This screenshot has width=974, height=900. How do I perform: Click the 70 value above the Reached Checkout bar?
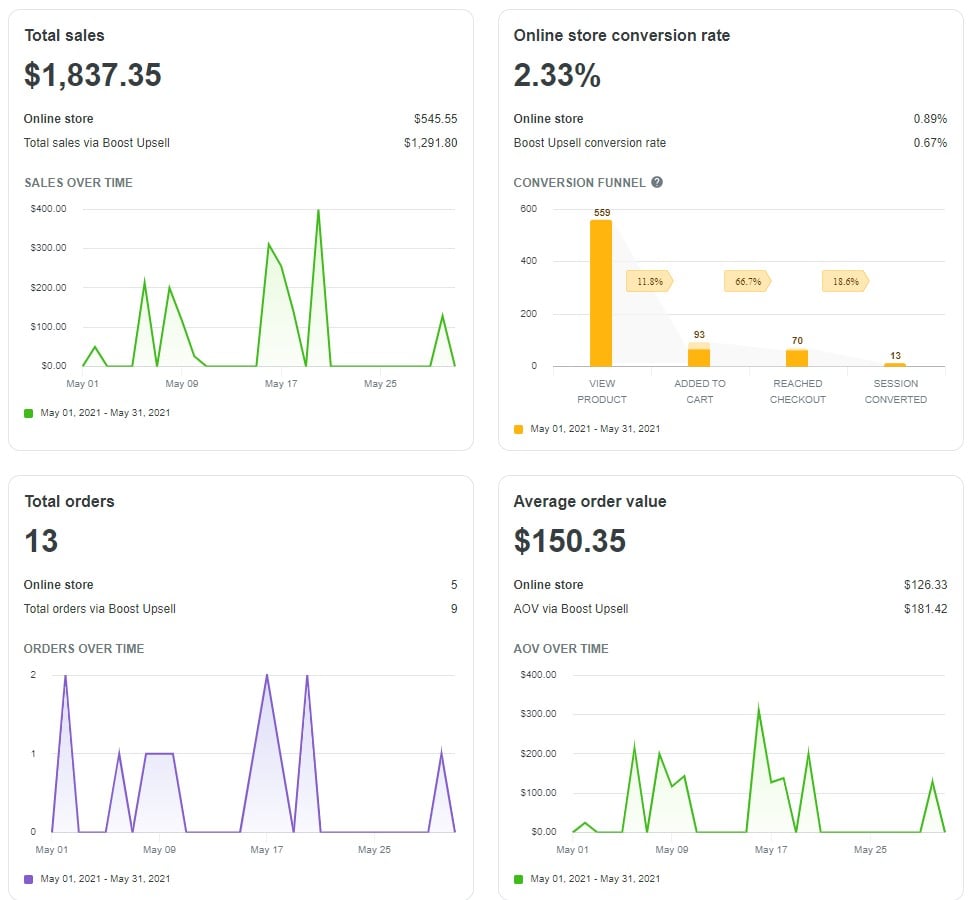(x=798, y=341)
